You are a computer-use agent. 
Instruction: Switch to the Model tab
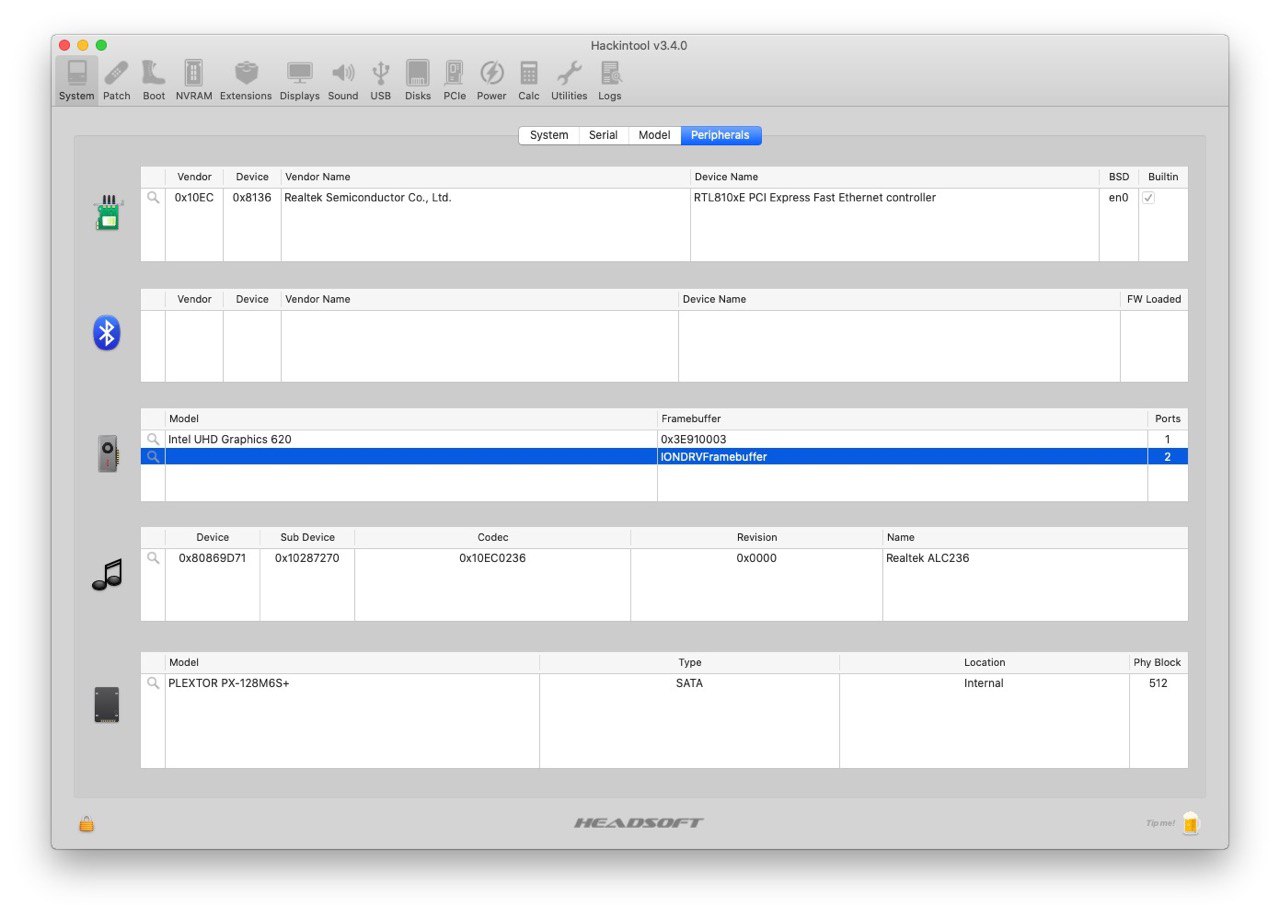(654, 135)
